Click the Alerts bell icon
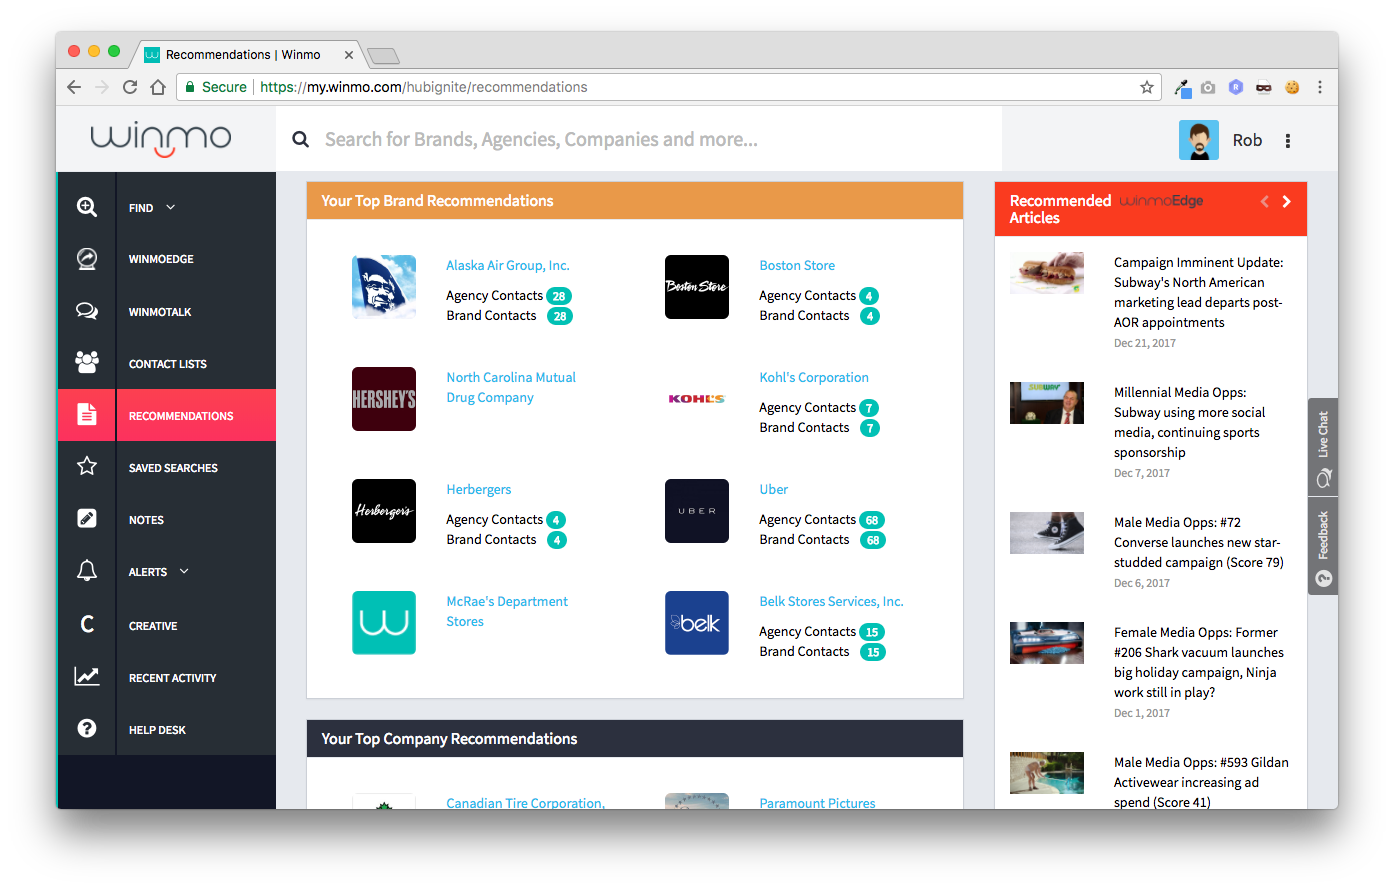 click(x=87, y=571)
